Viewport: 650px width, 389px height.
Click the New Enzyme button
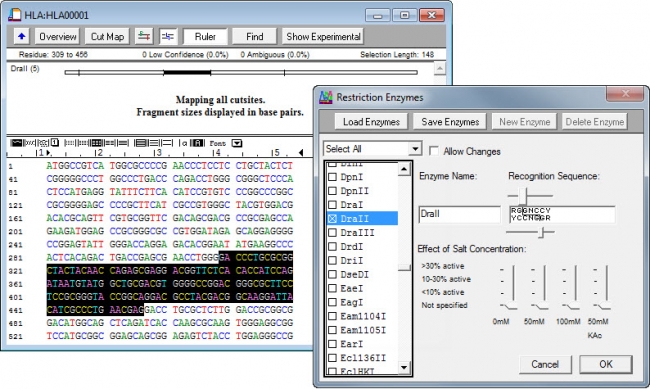coord(524,122)
